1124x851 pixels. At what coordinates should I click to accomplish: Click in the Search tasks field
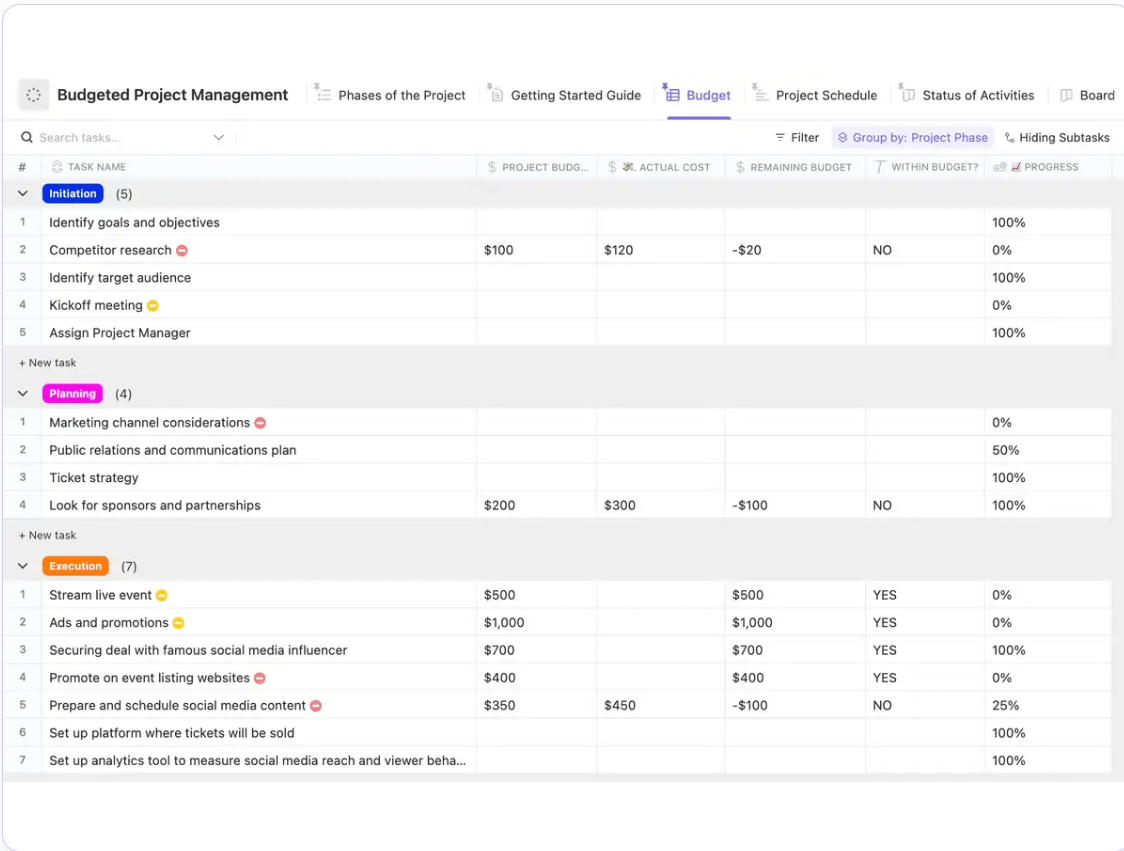coord(123,137)
